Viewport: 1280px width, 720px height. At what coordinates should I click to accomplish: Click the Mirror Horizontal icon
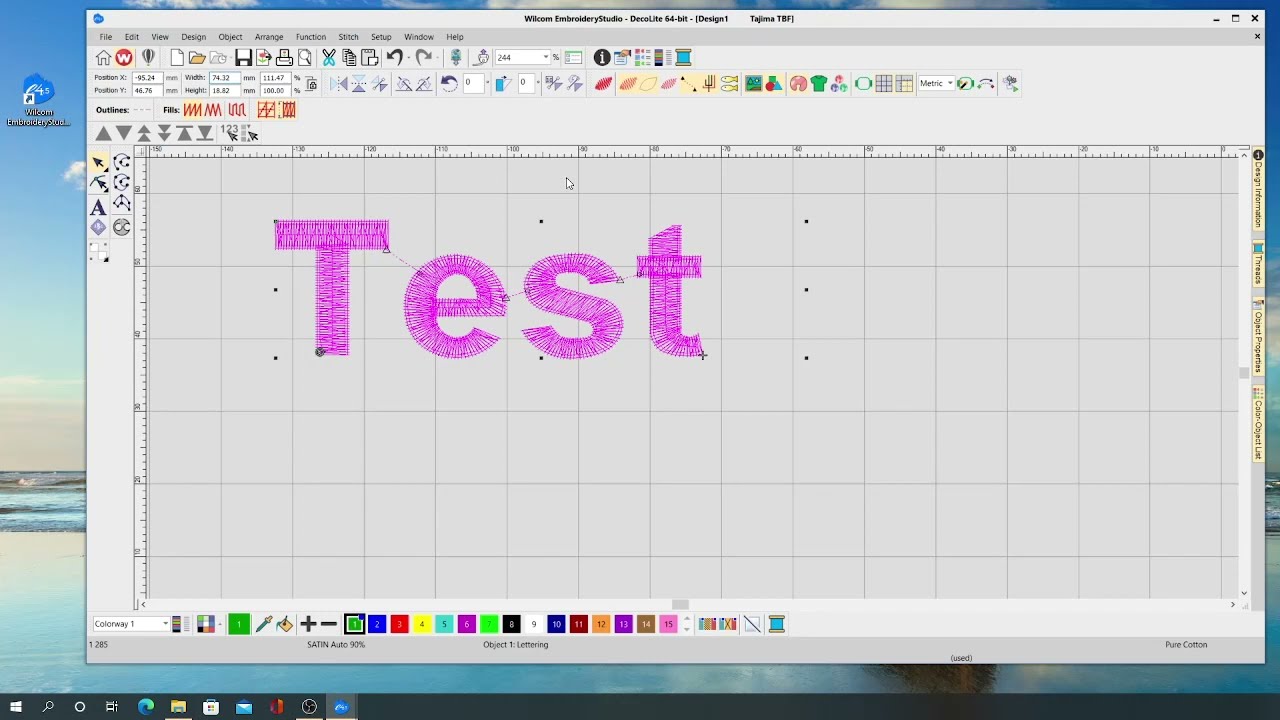338,84
